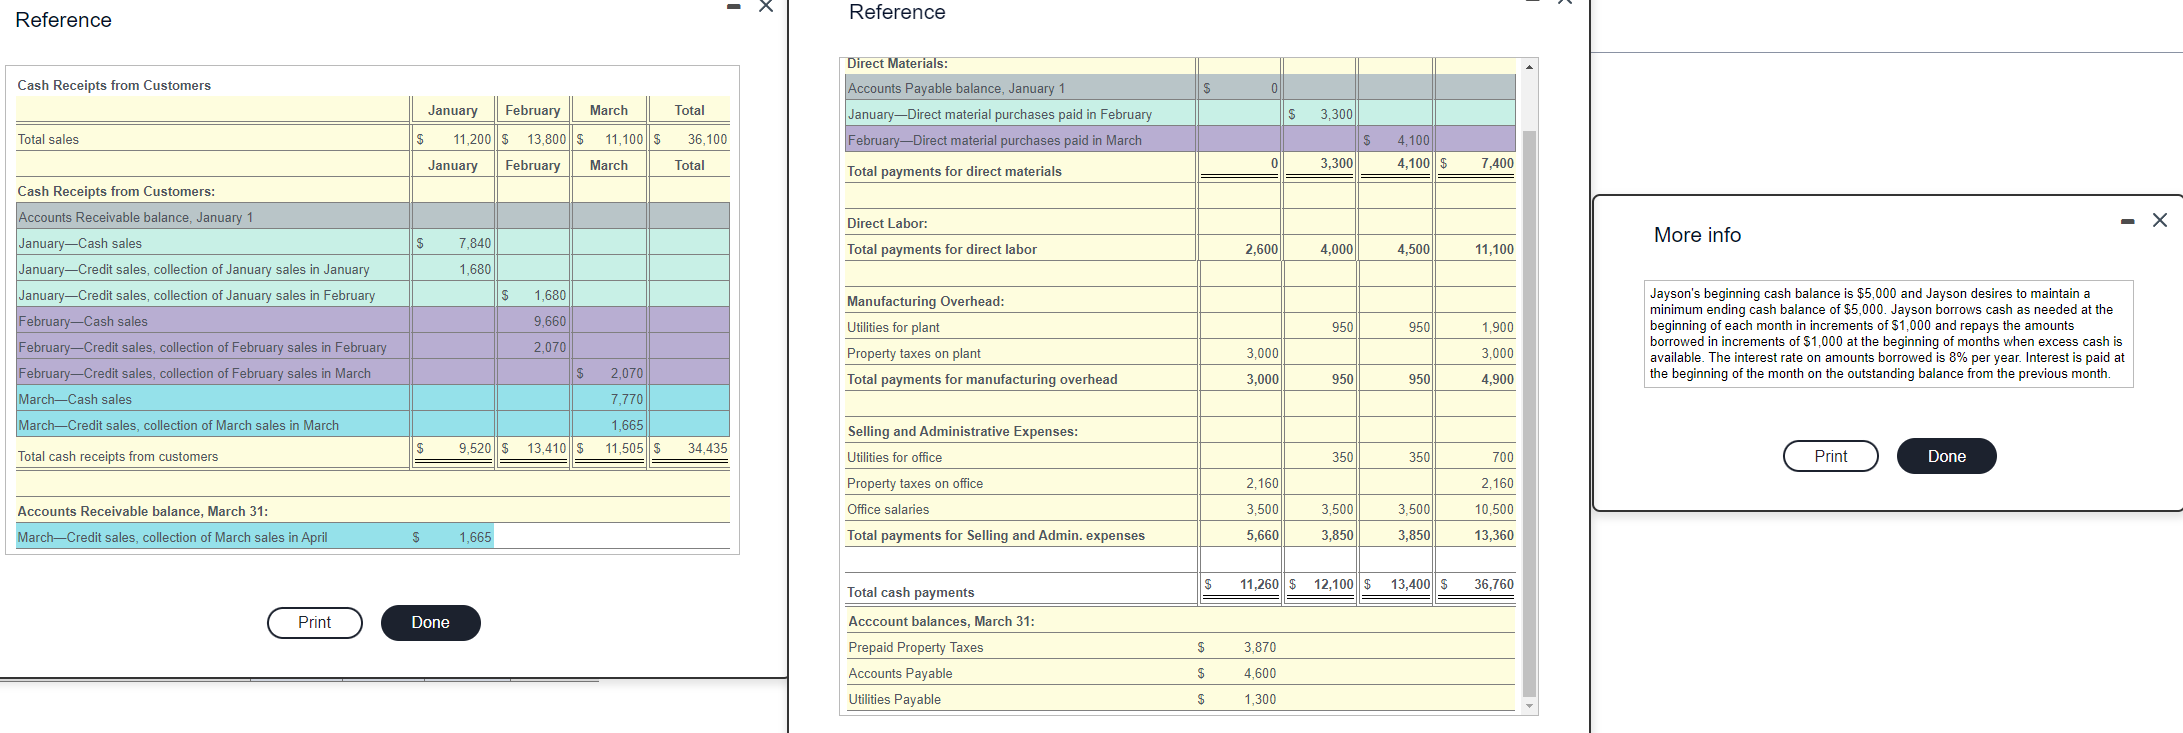Select Total sales row label
Screen dimensions: 2183x733
pyautogui.click(x=48, y=139)
